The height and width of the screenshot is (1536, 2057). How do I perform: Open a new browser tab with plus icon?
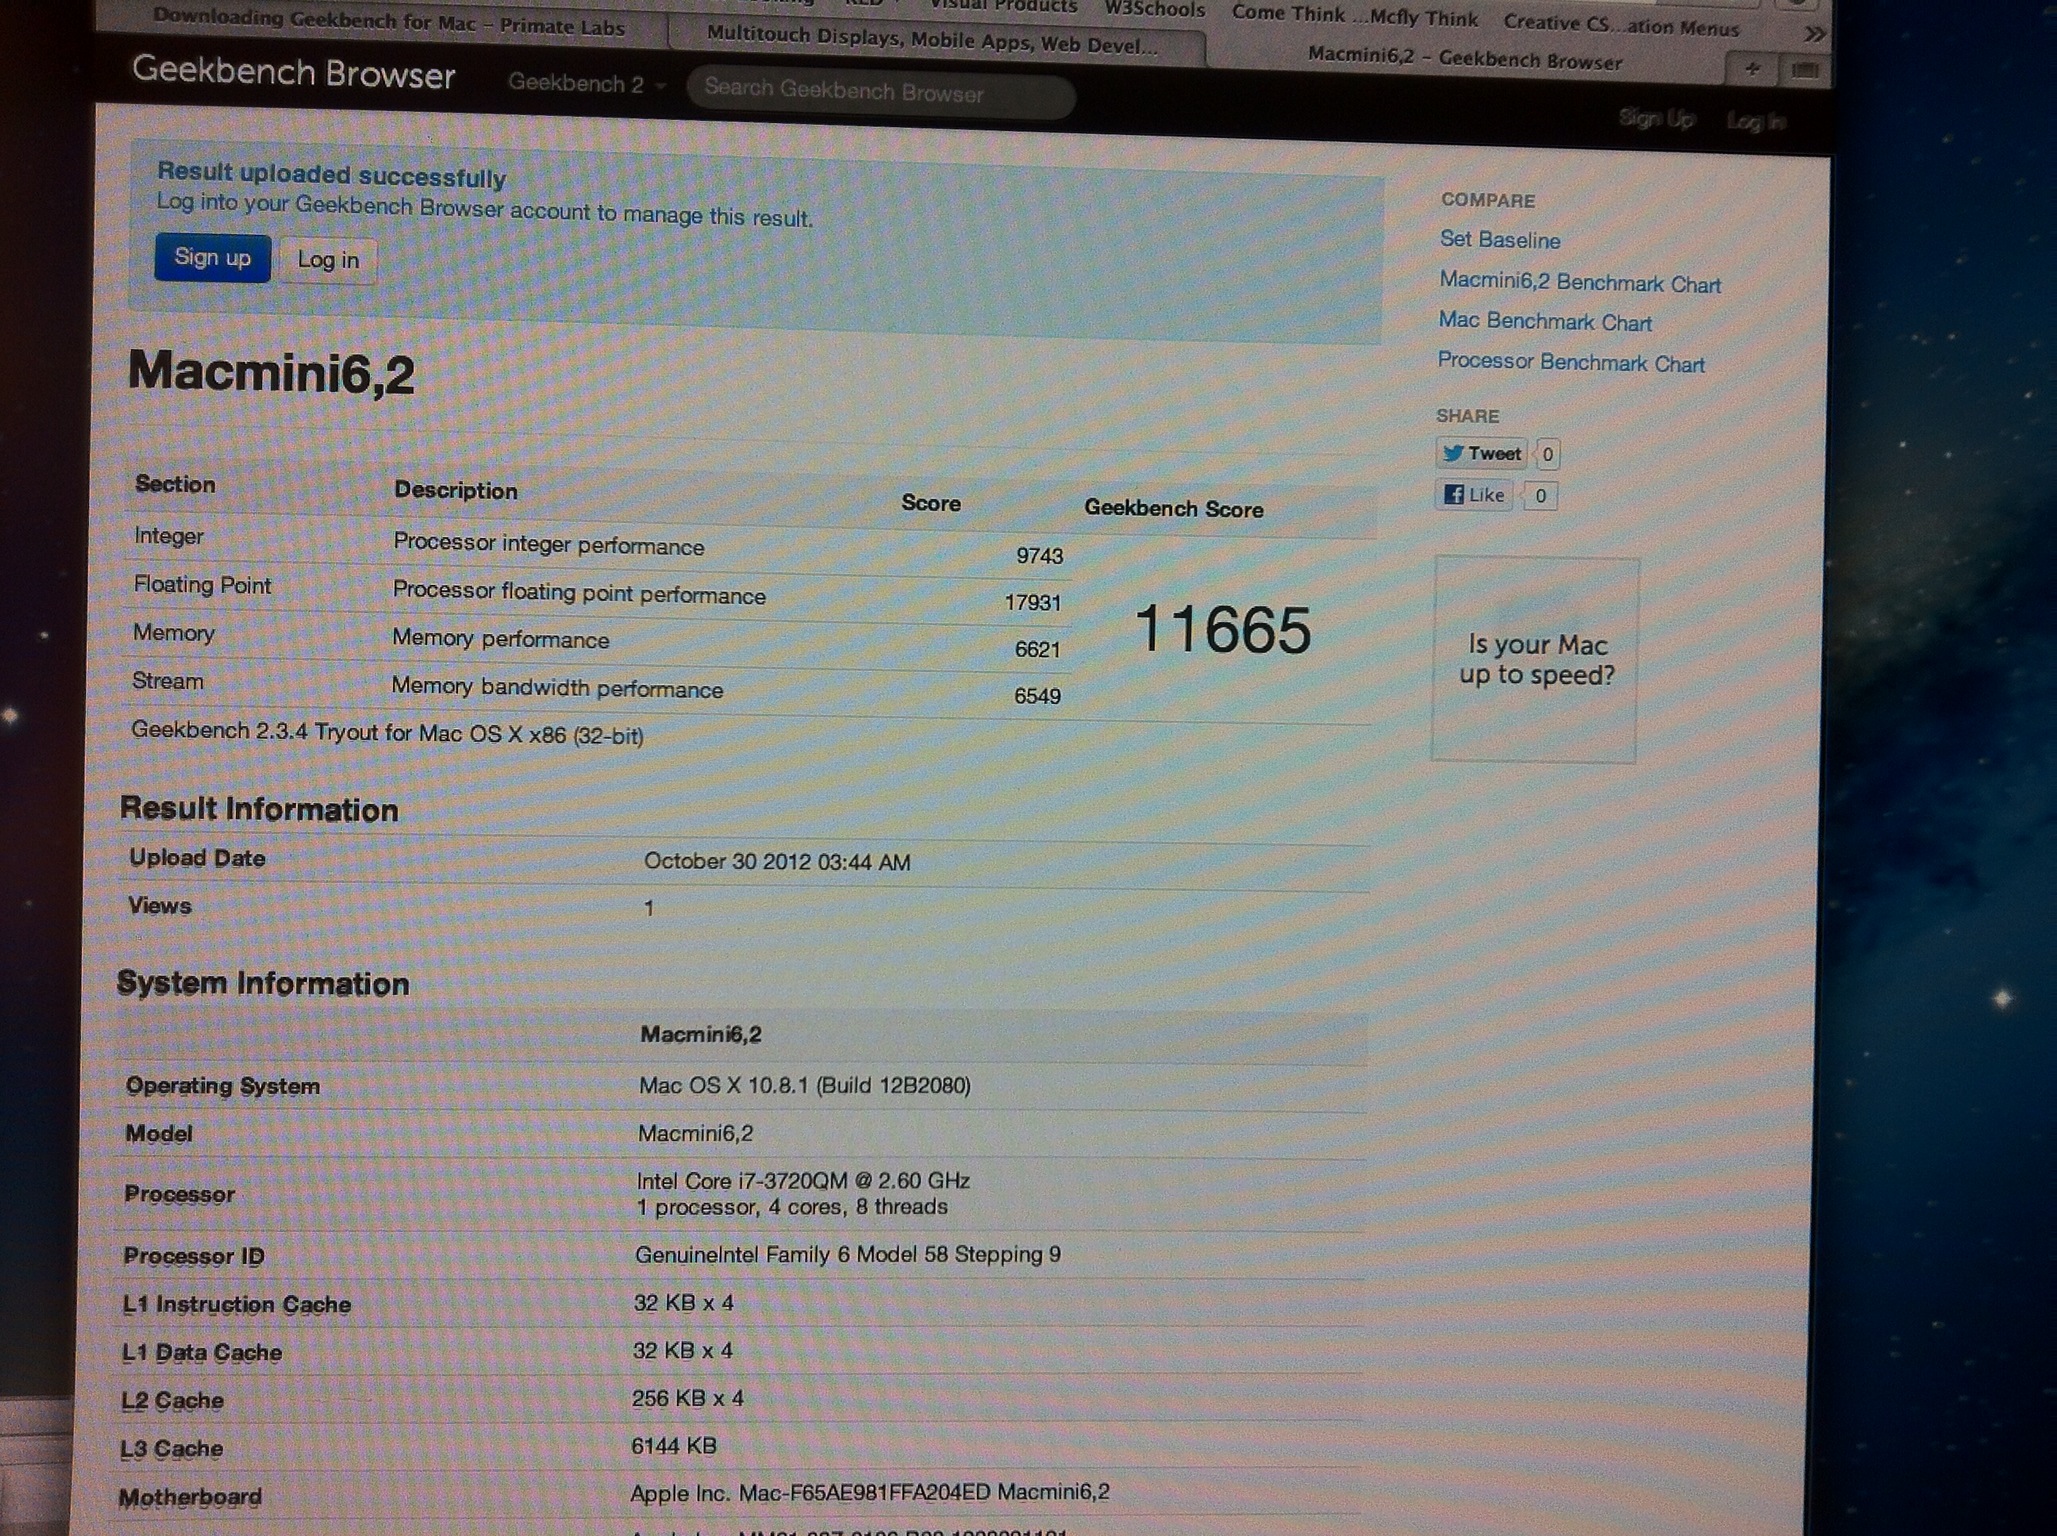coord(1753,69)
